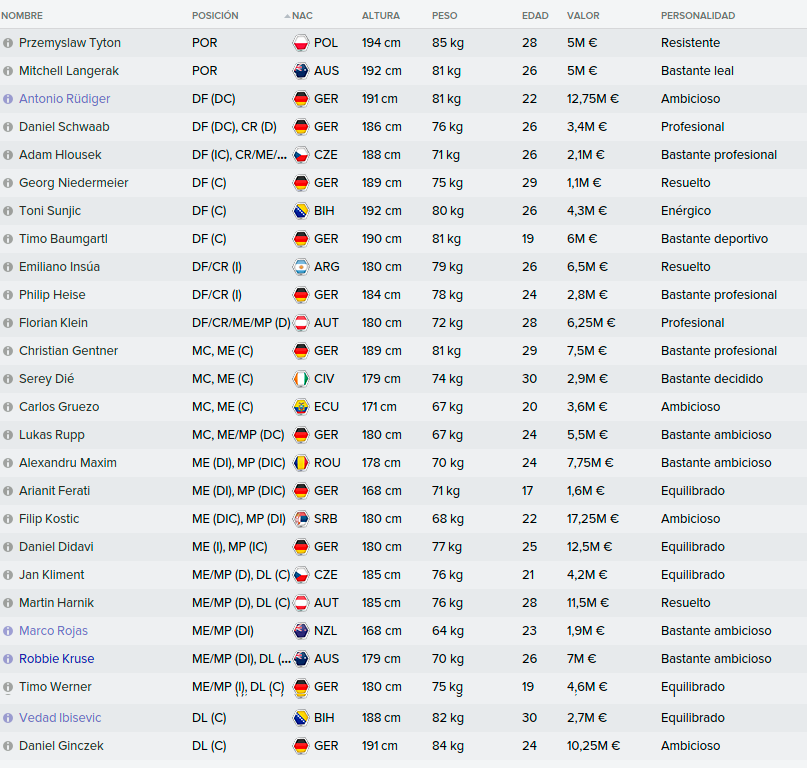This screenshot has height=768, width=807.
Task: Open the info icon beside Robbie Kruse
Action: click(8, 659)
